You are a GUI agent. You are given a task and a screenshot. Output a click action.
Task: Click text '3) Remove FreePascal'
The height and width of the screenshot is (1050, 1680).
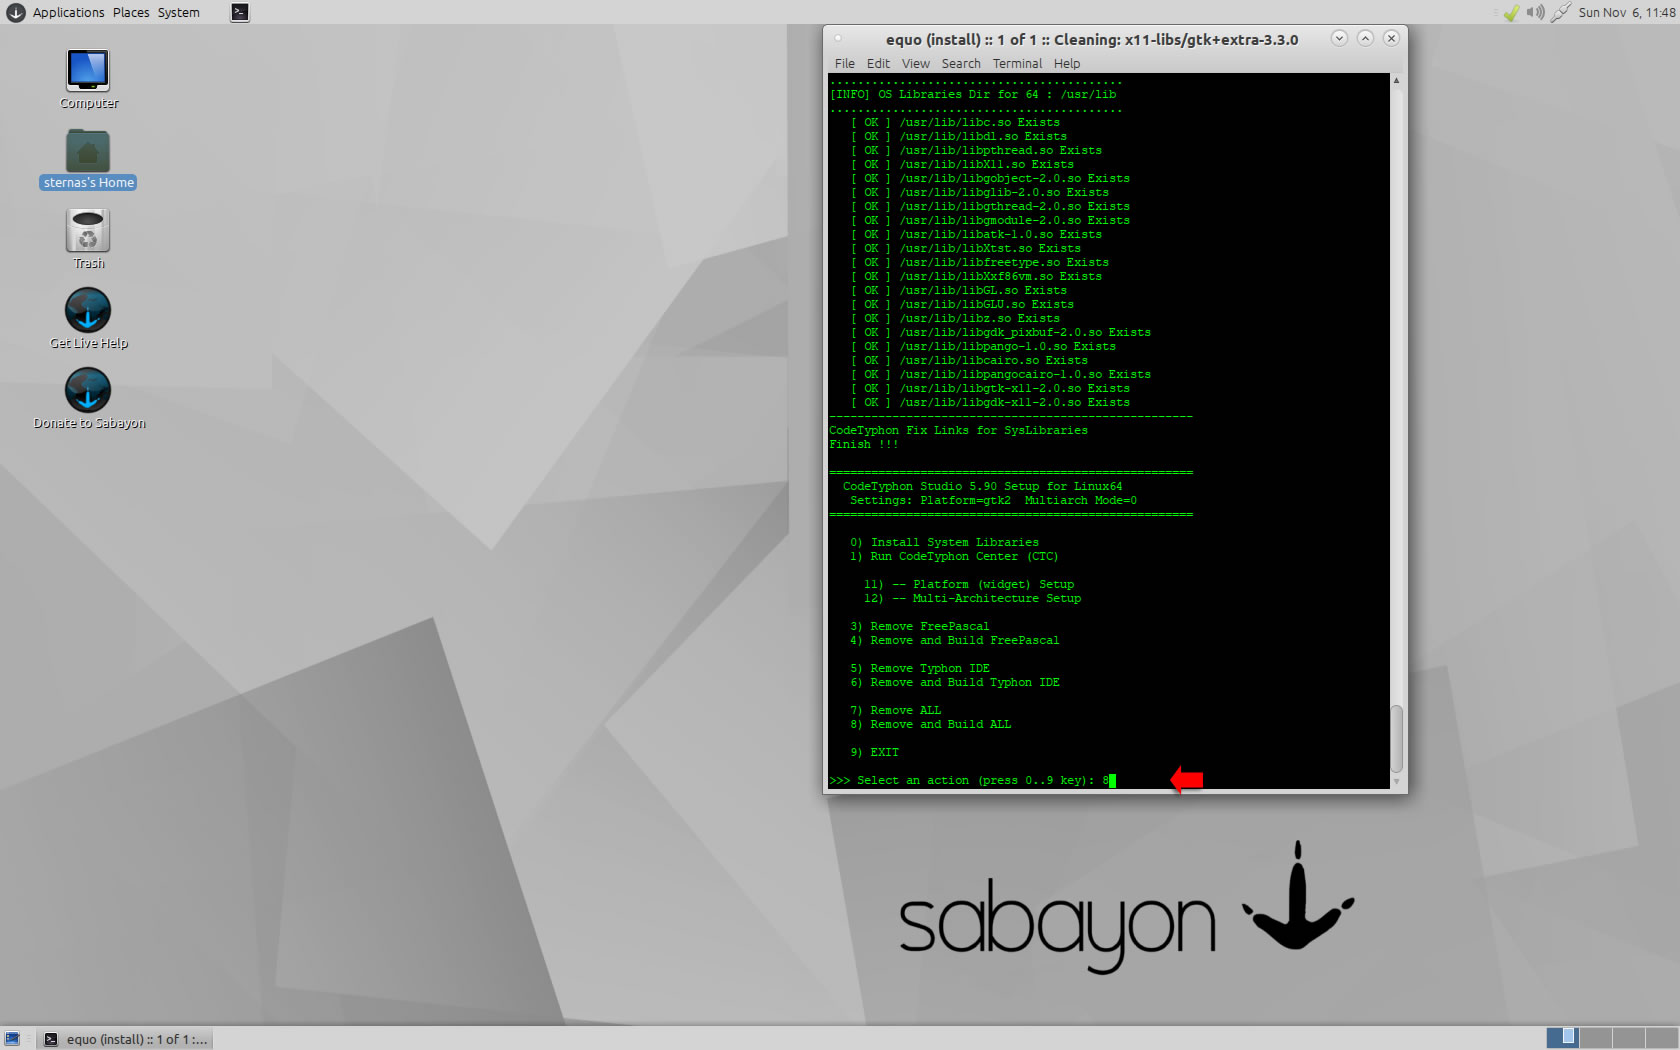[x=920, y=626]
